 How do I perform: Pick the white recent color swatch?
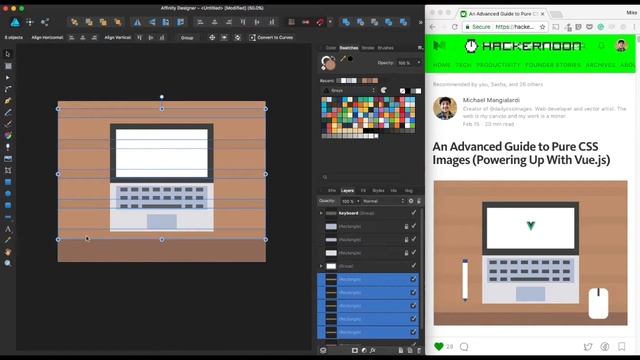coord(343,80)
